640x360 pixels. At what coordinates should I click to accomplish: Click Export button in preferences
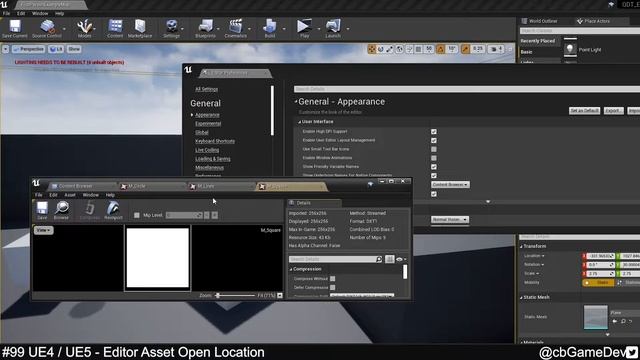point(613,111)
